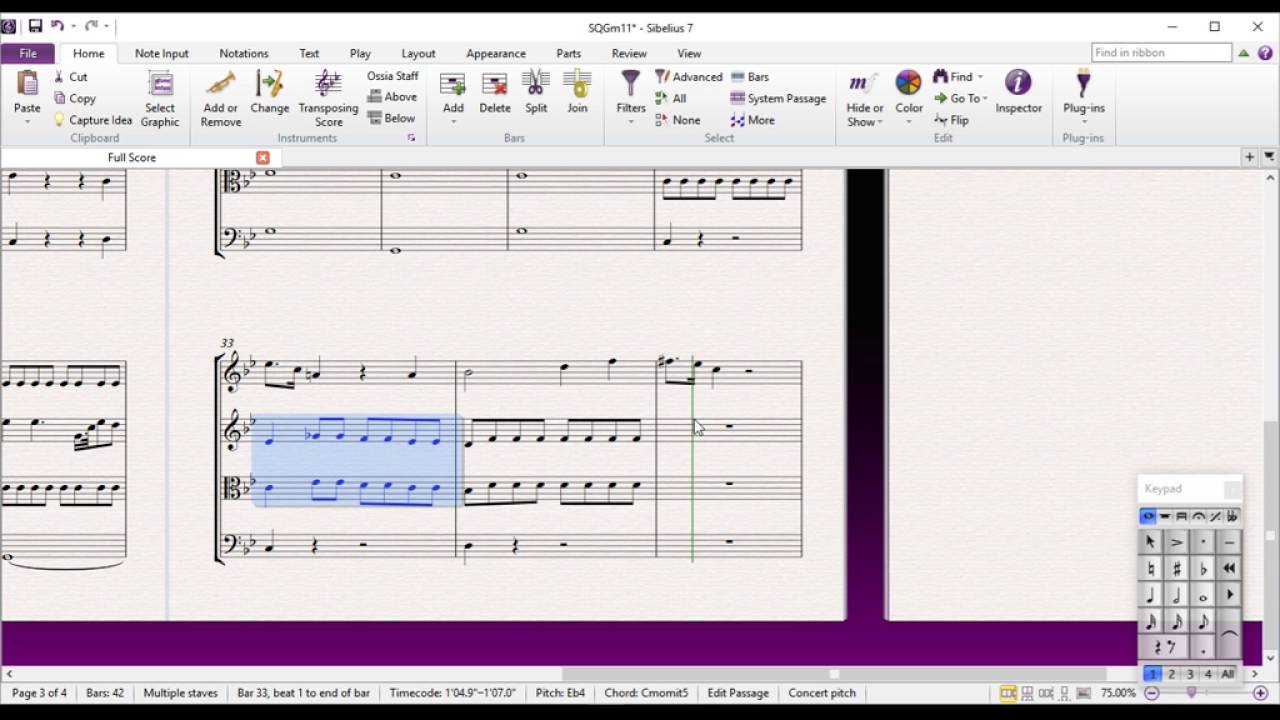This screenshot has width=1280, height=720.
Task: Toggle Transposing Score
Action: (x=328, y=99)
